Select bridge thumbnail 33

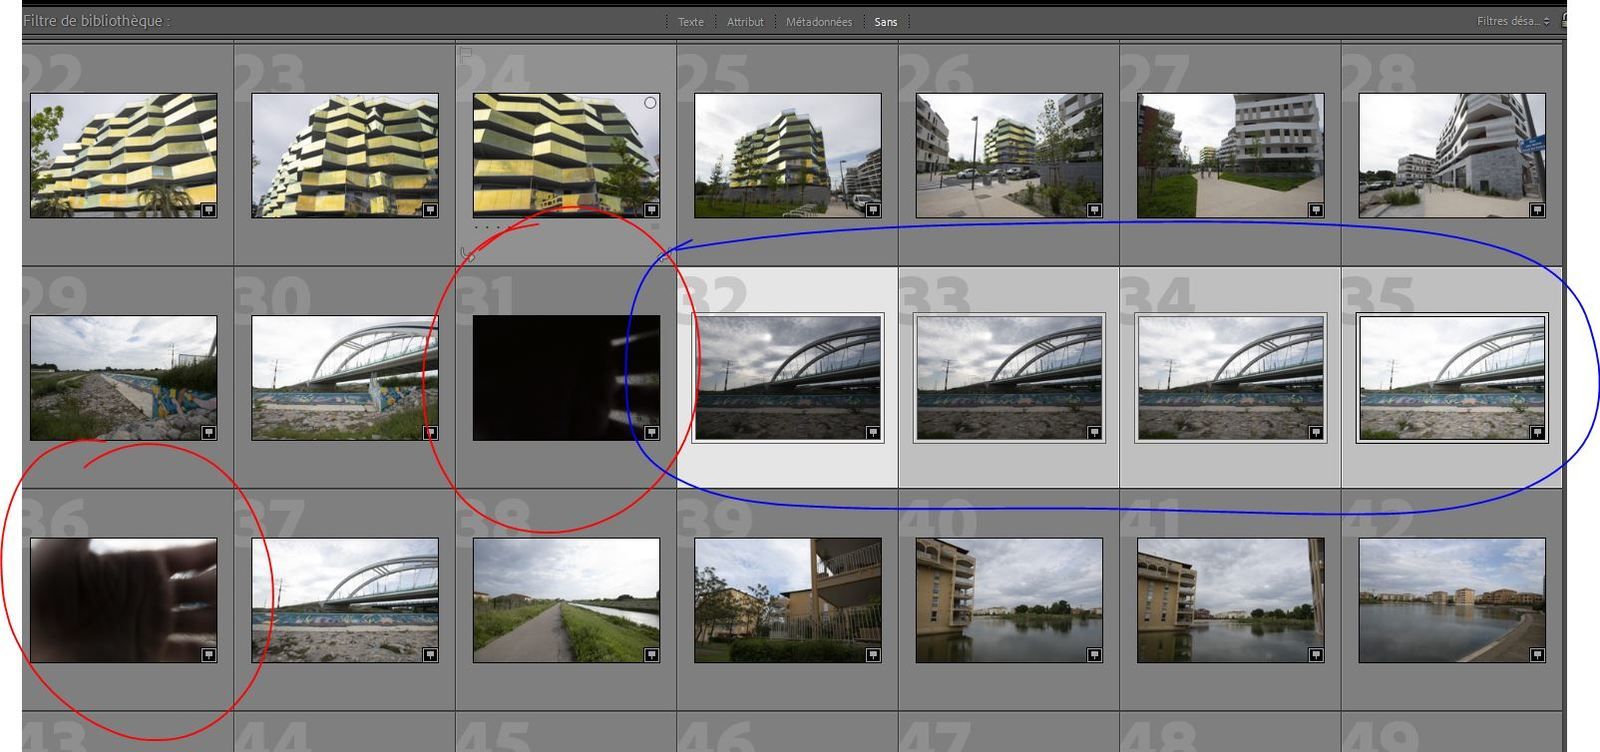point(1009,378)
